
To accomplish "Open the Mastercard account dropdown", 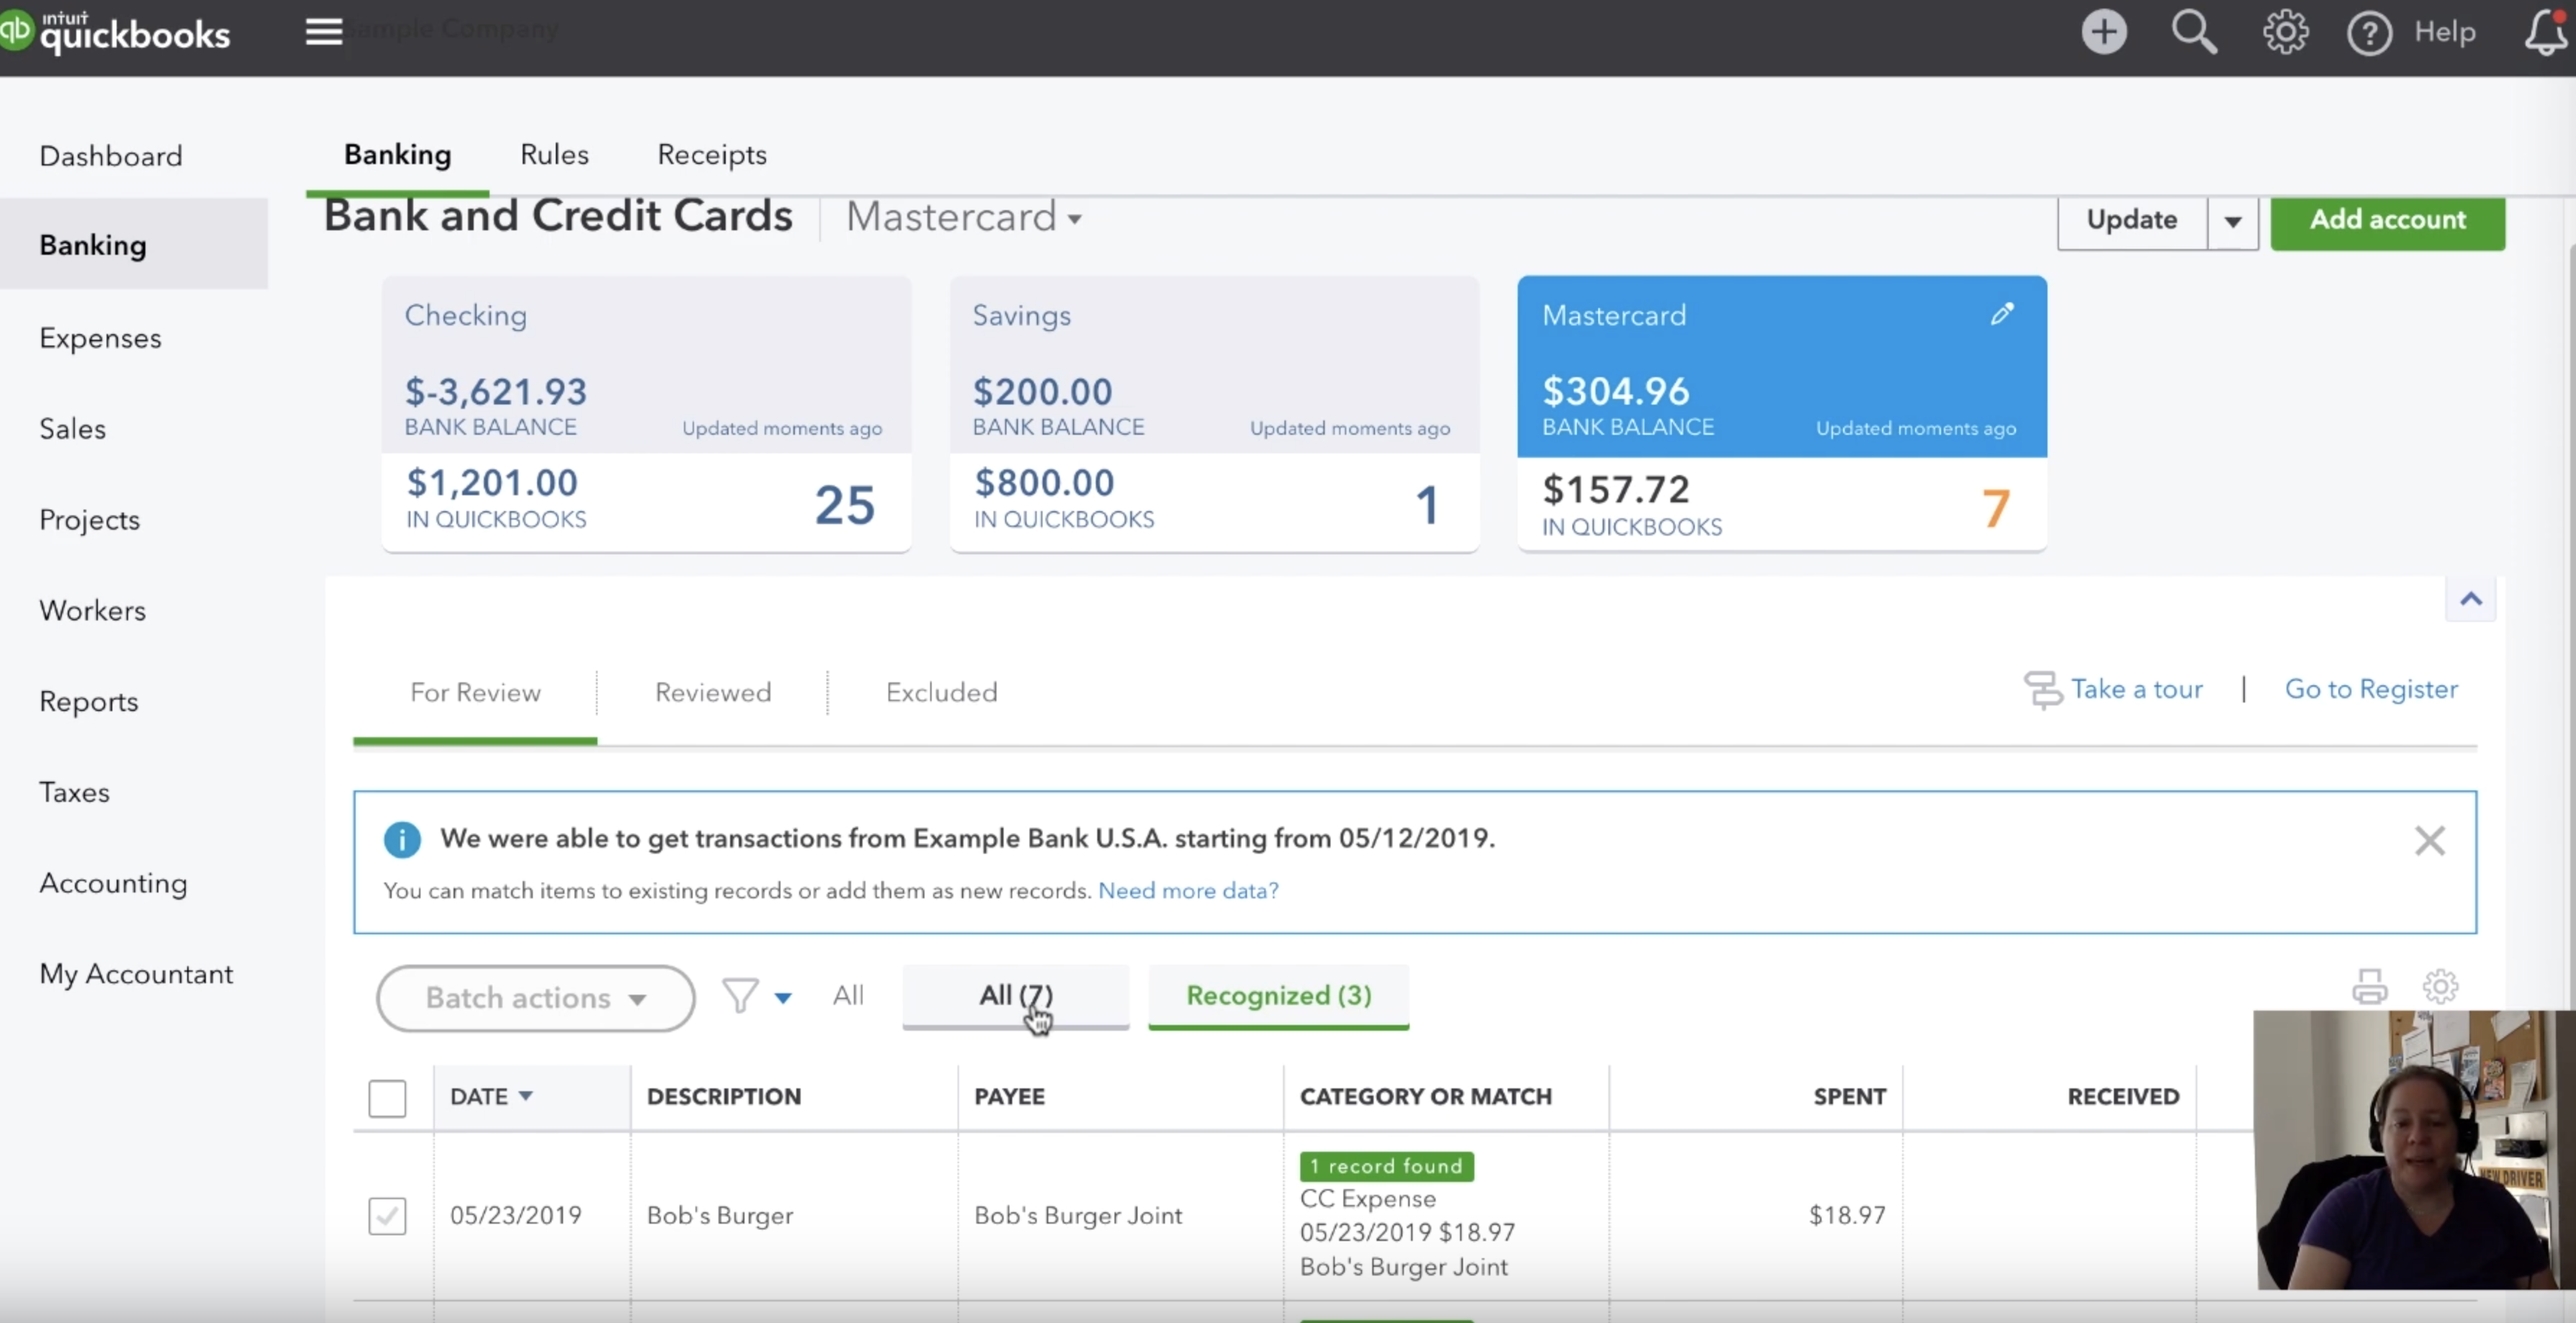I will (x=964, y=217).
